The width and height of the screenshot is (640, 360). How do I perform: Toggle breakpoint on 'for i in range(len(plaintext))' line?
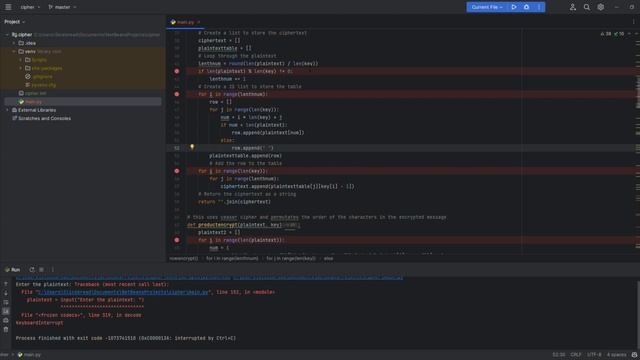click(x=177, y=240)
